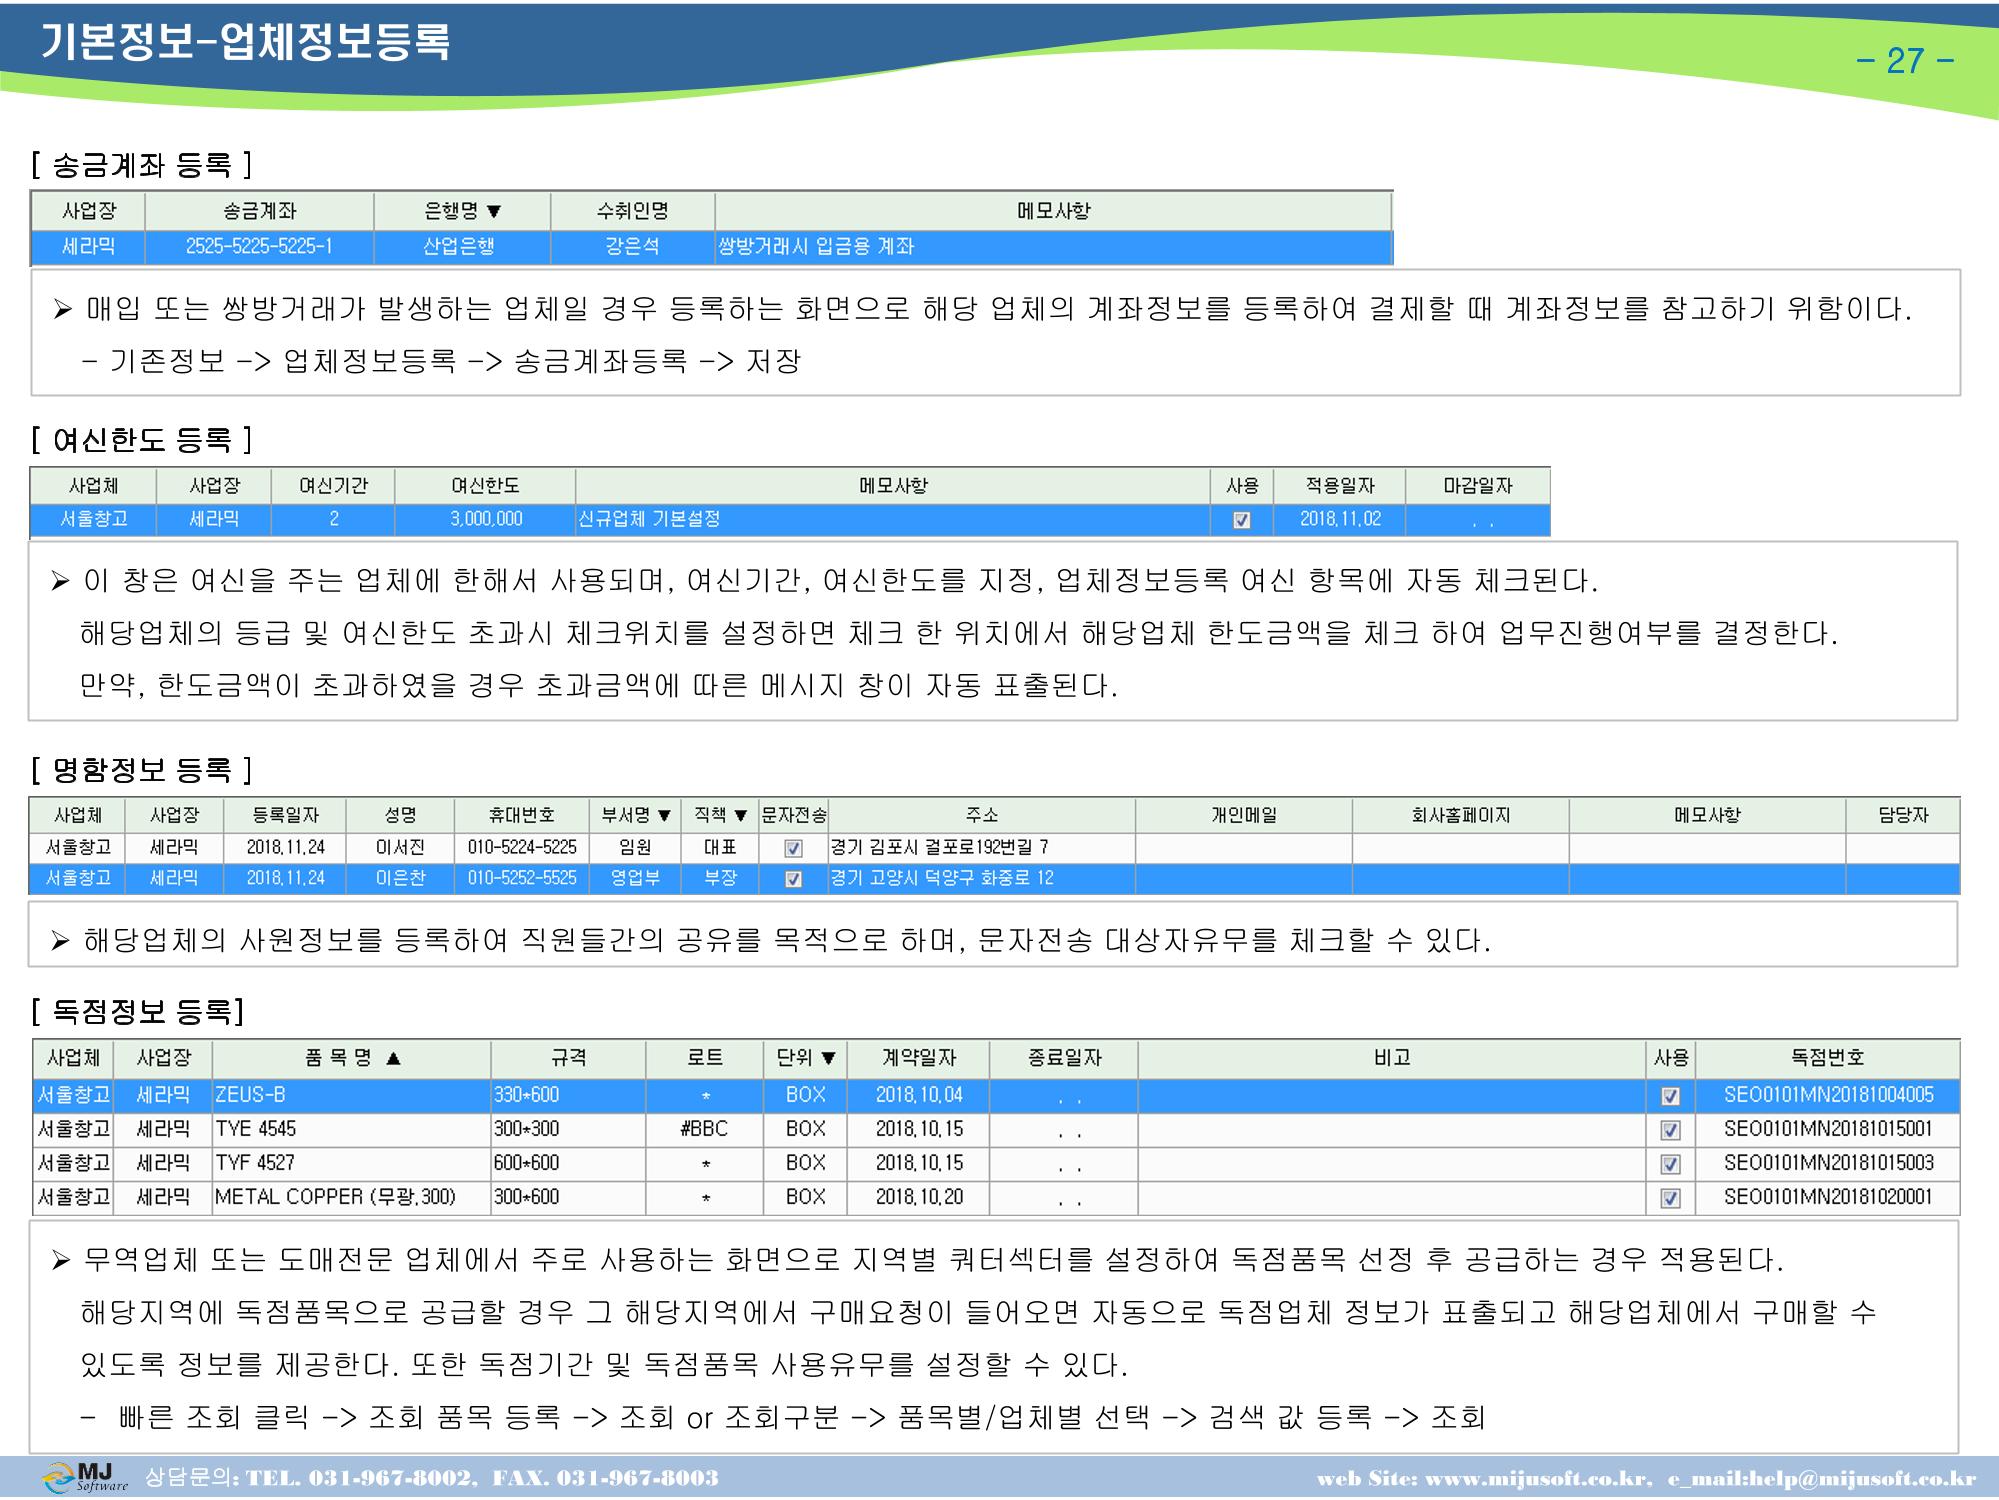
Task: Click 계약일자 column header
Action: point(918,1058)
